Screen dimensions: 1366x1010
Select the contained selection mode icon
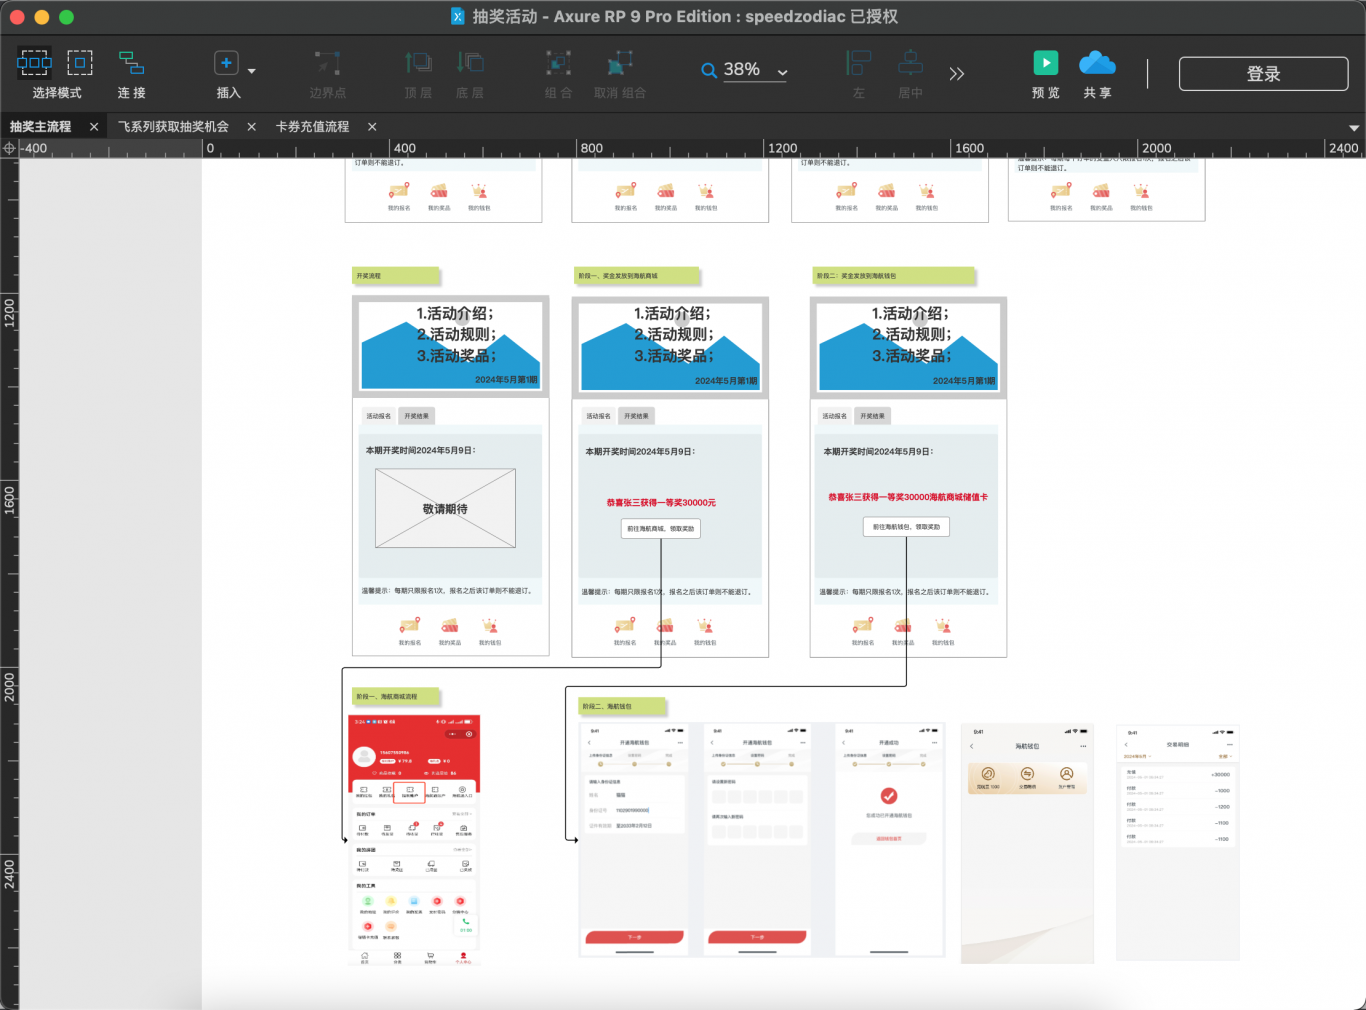[80, 63]
